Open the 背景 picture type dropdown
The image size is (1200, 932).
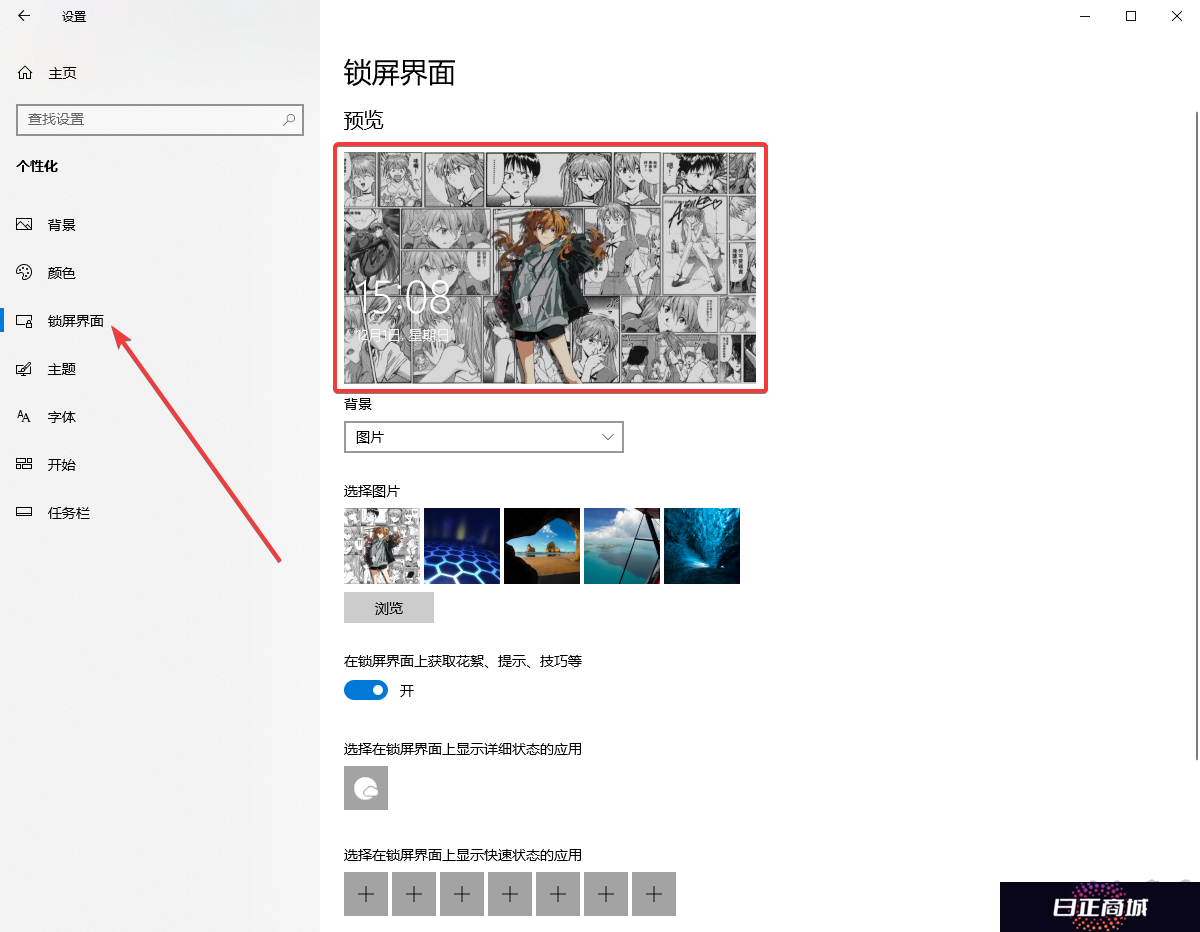pyautogui.click(x=484, y=437)
